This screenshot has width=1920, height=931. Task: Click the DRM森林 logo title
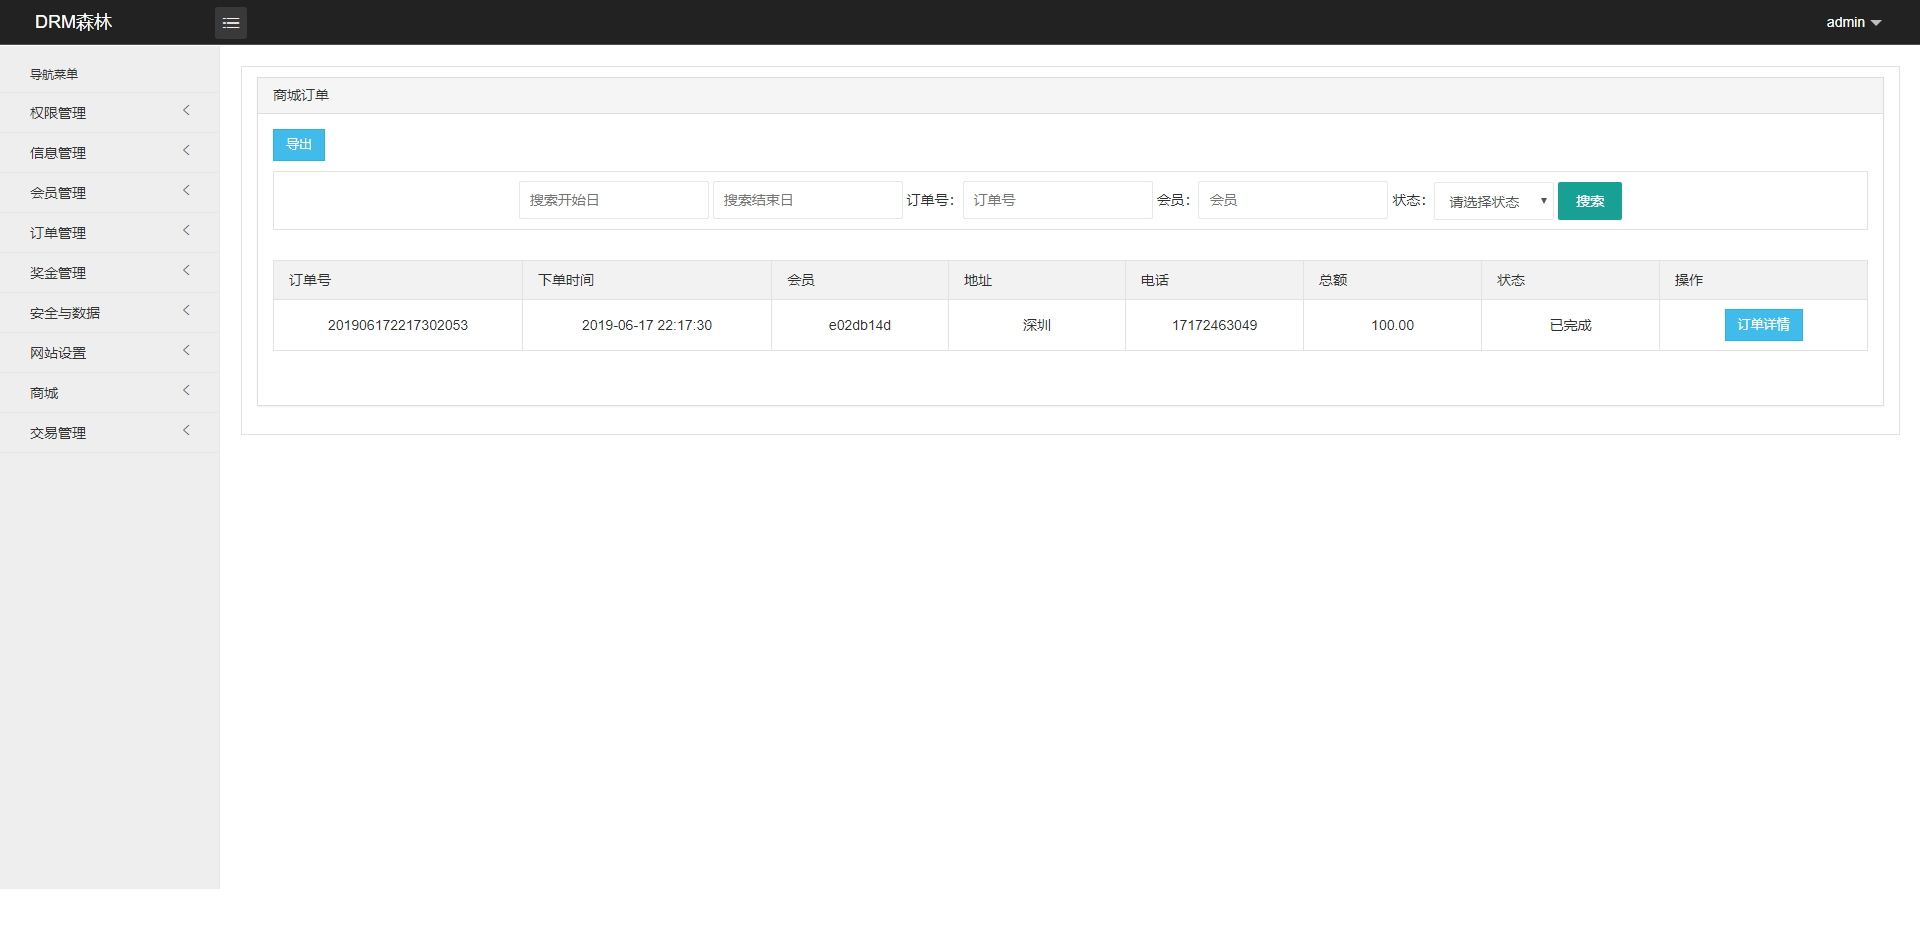[x=74, y=22]
